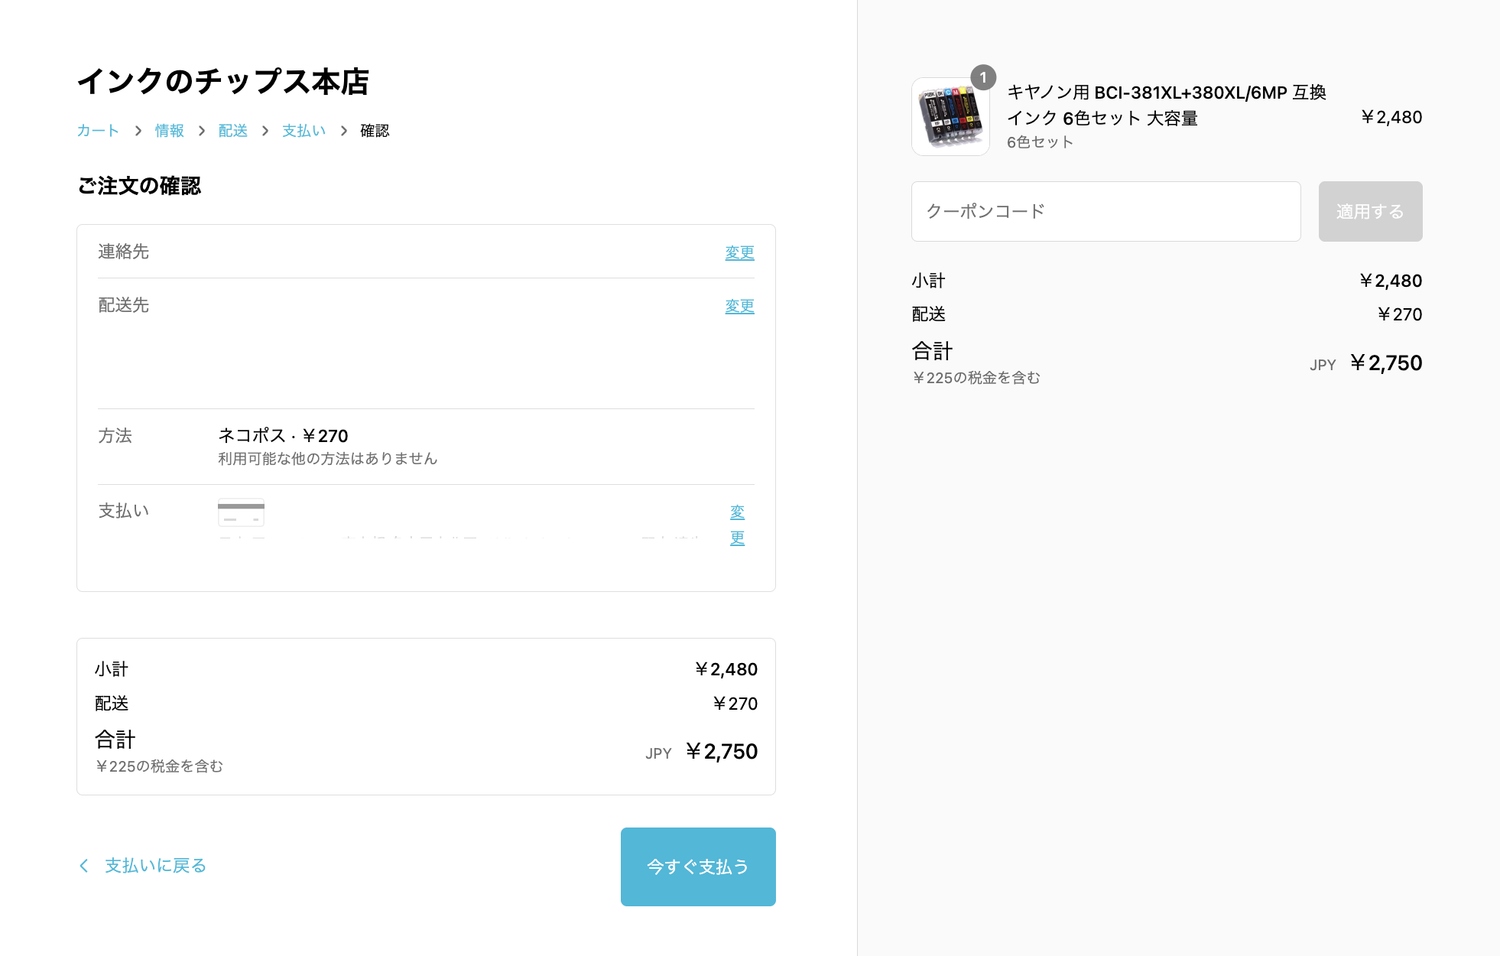Viewport: 1500px width, 956px height.
Task: Click chevron between カート and 情報
Action: coord(138,131)
